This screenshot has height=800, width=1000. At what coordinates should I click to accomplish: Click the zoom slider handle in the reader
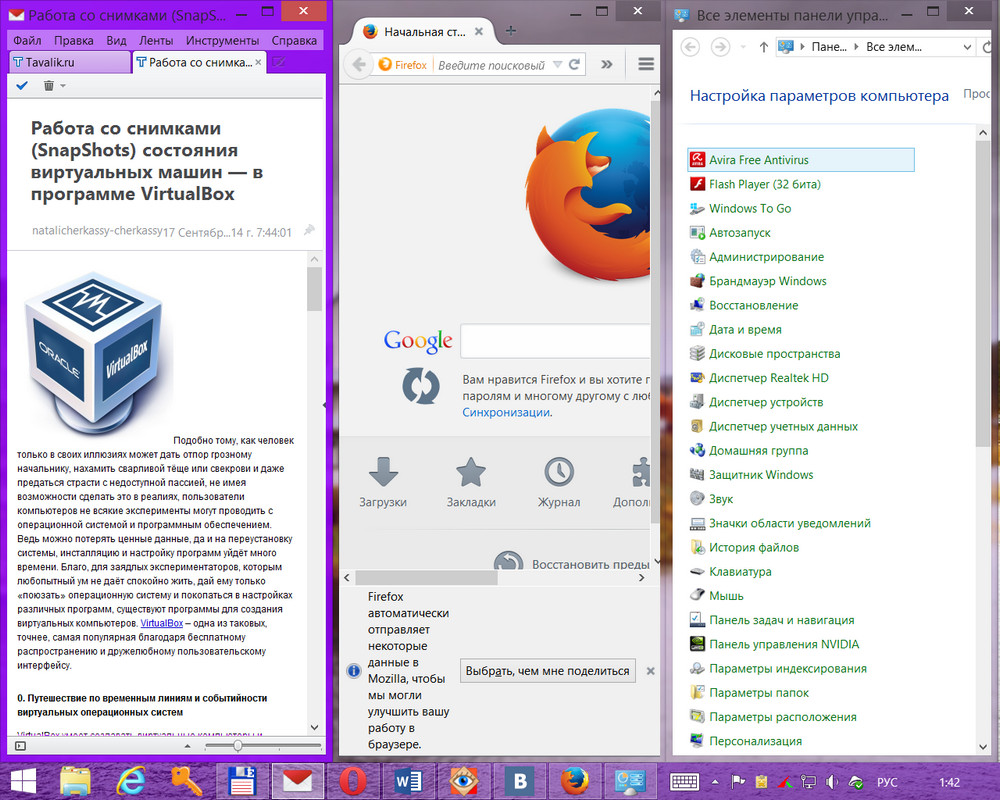[x=237, y=745]
